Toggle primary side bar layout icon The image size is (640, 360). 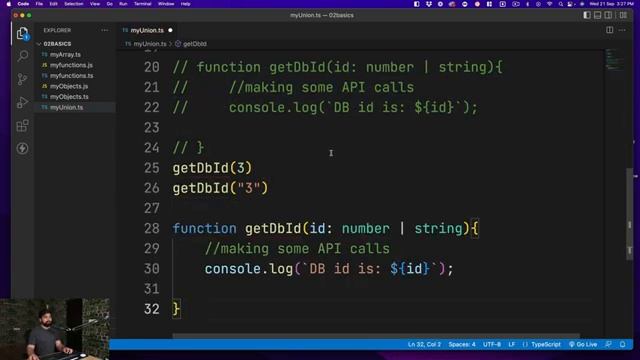click(x=587, y=15)
